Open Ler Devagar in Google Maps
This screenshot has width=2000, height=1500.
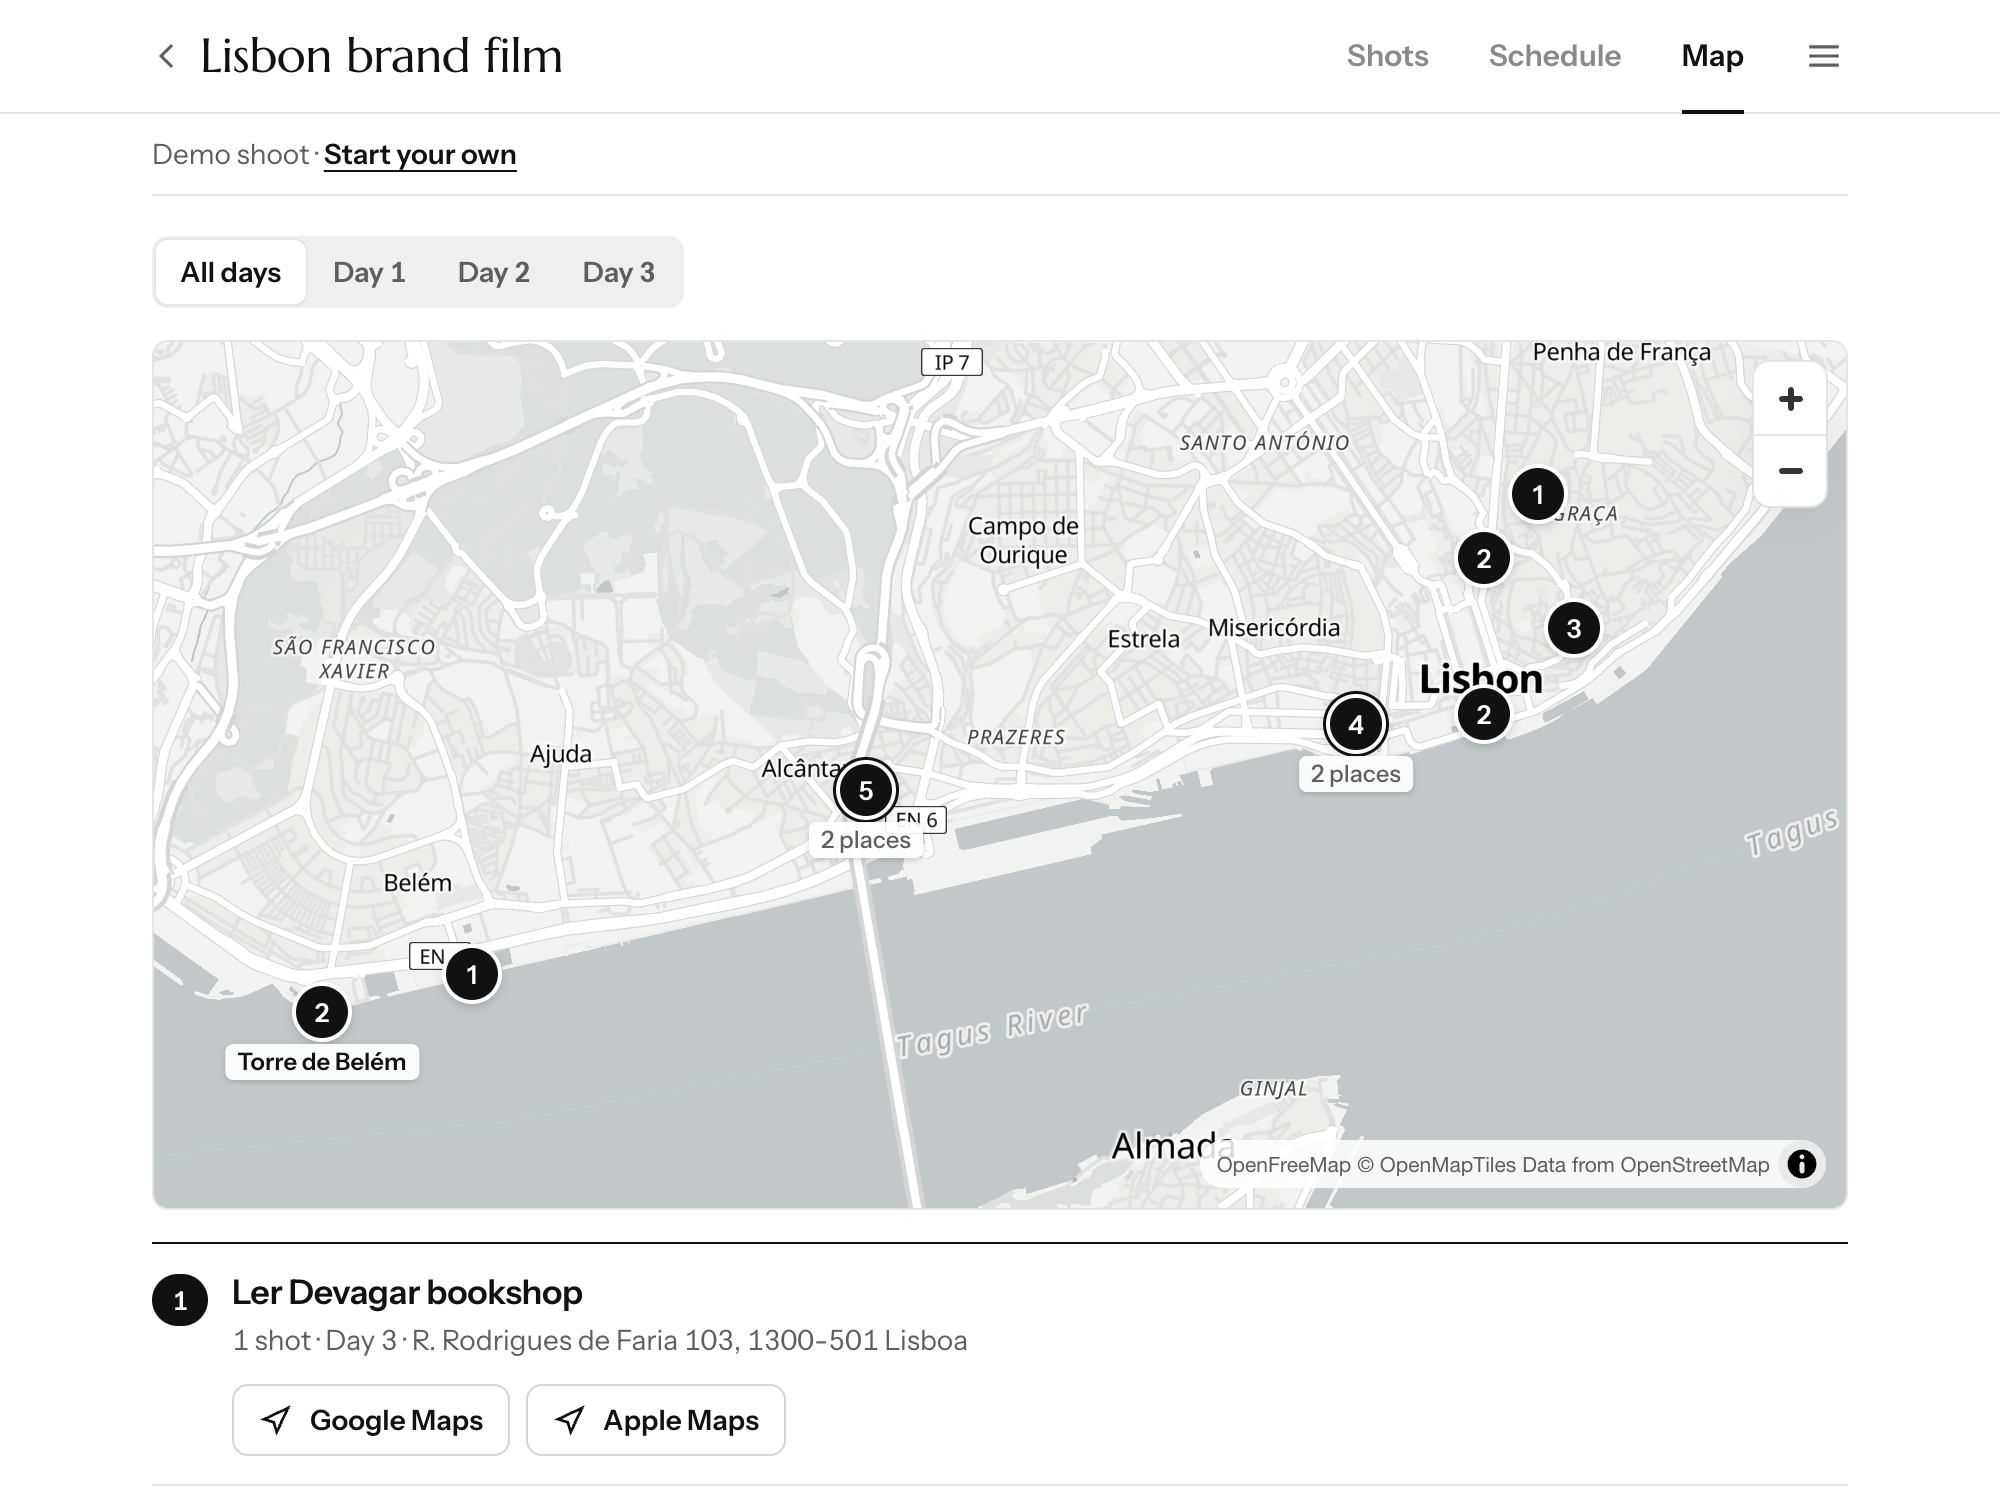[371, 1420]
